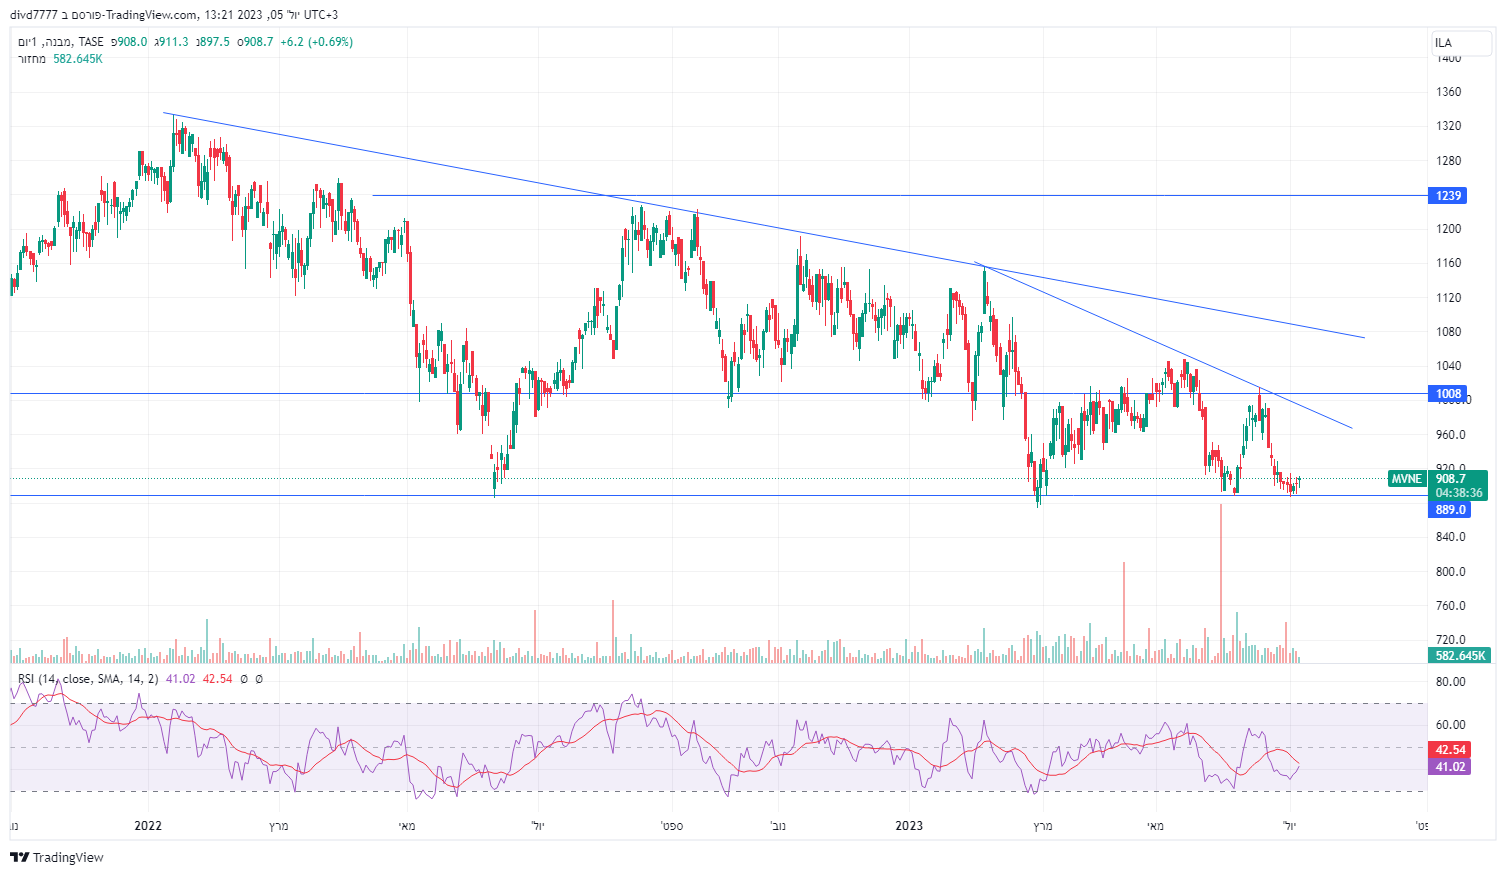This screenshot has width=1506, height=875.
Task: Click the 1280 price axis tick
Action: pyautogui.click(x=1448, y=161)
